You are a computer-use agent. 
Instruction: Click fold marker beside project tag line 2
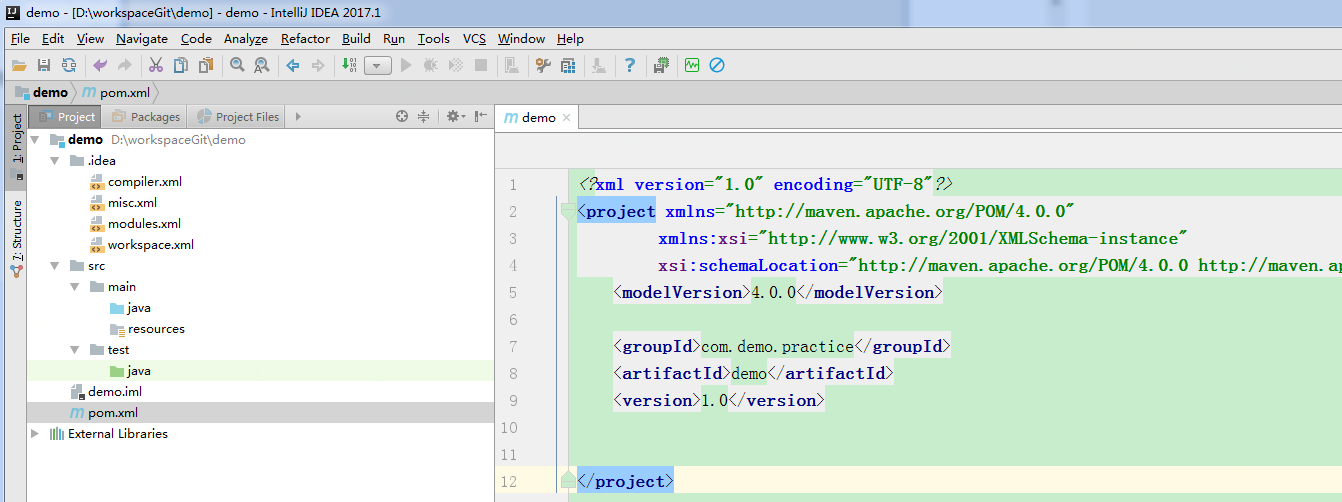point(568,212)
